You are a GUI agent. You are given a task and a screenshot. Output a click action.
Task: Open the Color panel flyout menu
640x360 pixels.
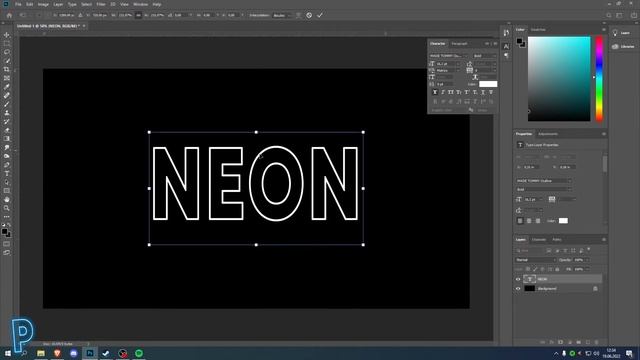[604, 29]
